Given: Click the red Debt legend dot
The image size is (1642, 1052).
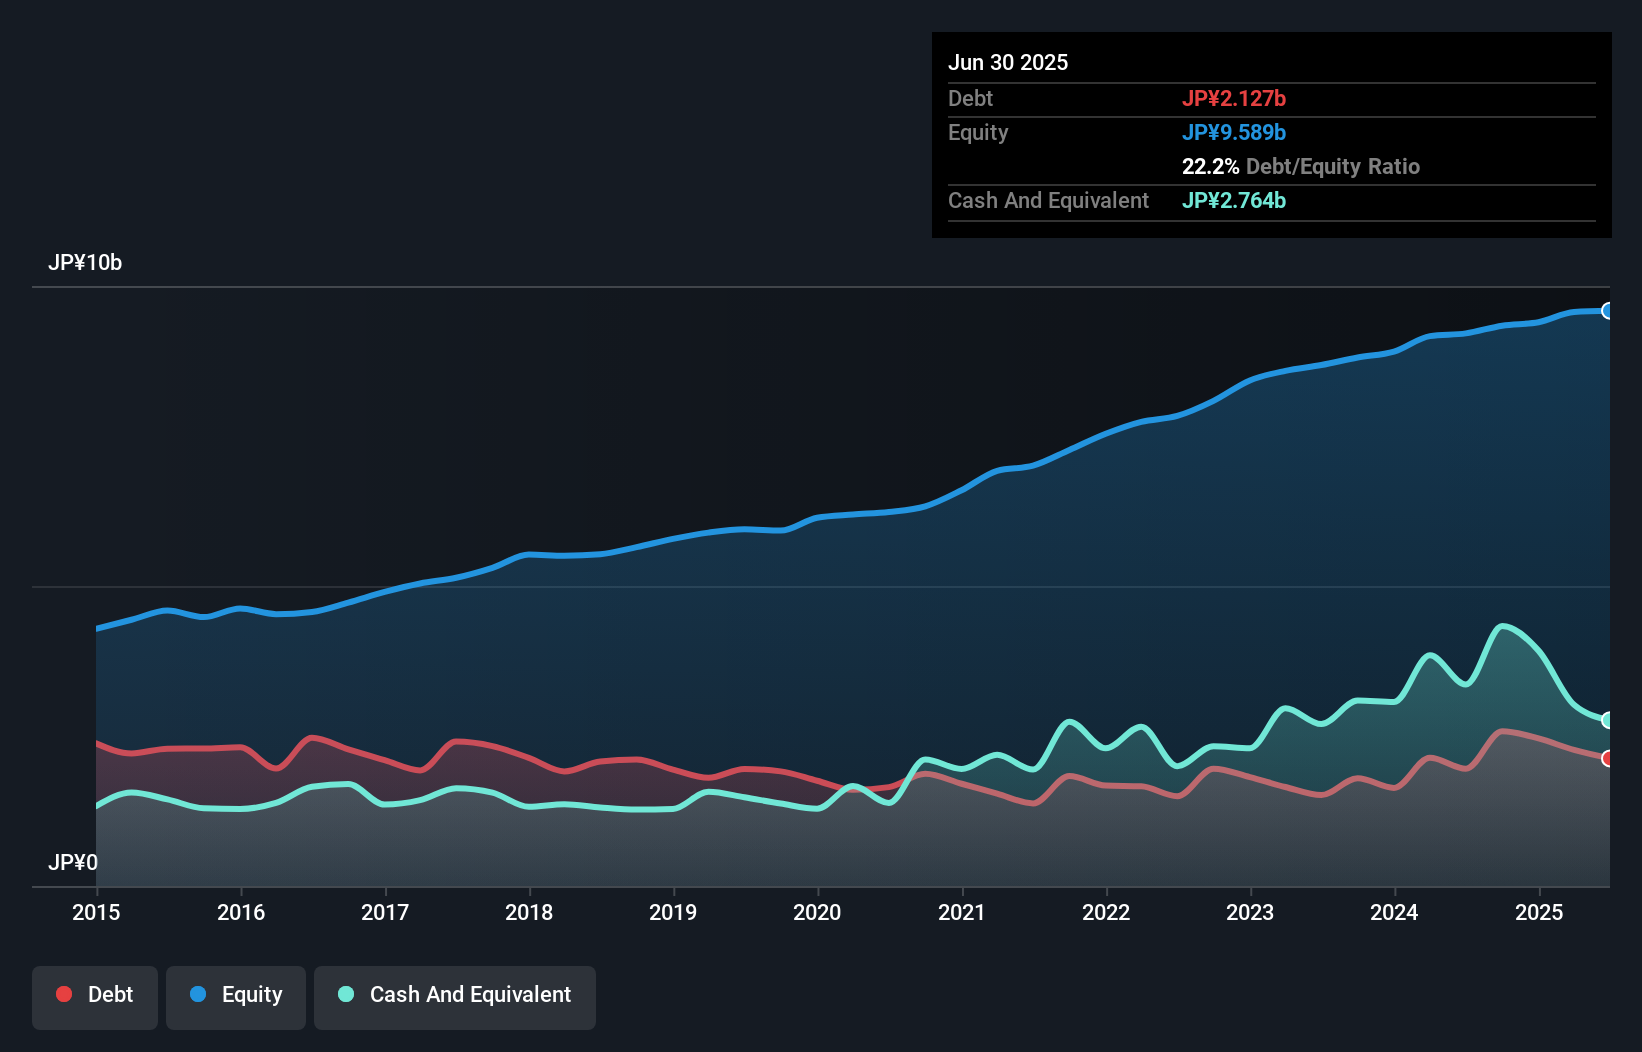Looking at the screenshot, I should 63,994.
